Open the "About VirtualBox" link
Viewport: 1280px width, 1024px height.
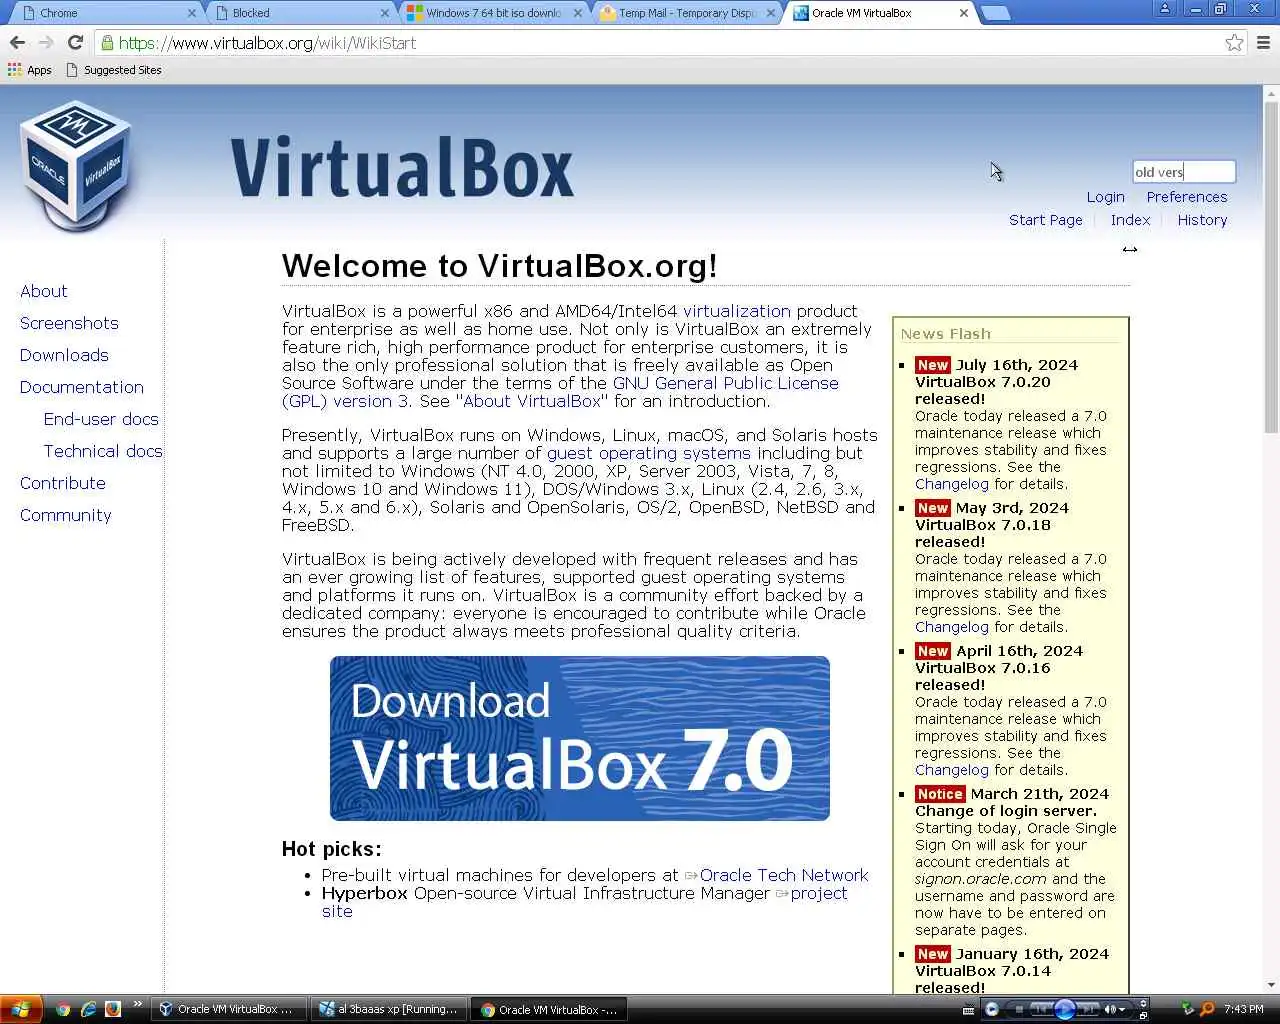tap(532, 401)
